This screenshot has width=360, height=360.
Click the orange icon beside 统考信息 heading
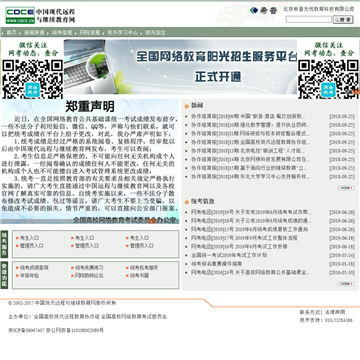(x=187, y=202)
